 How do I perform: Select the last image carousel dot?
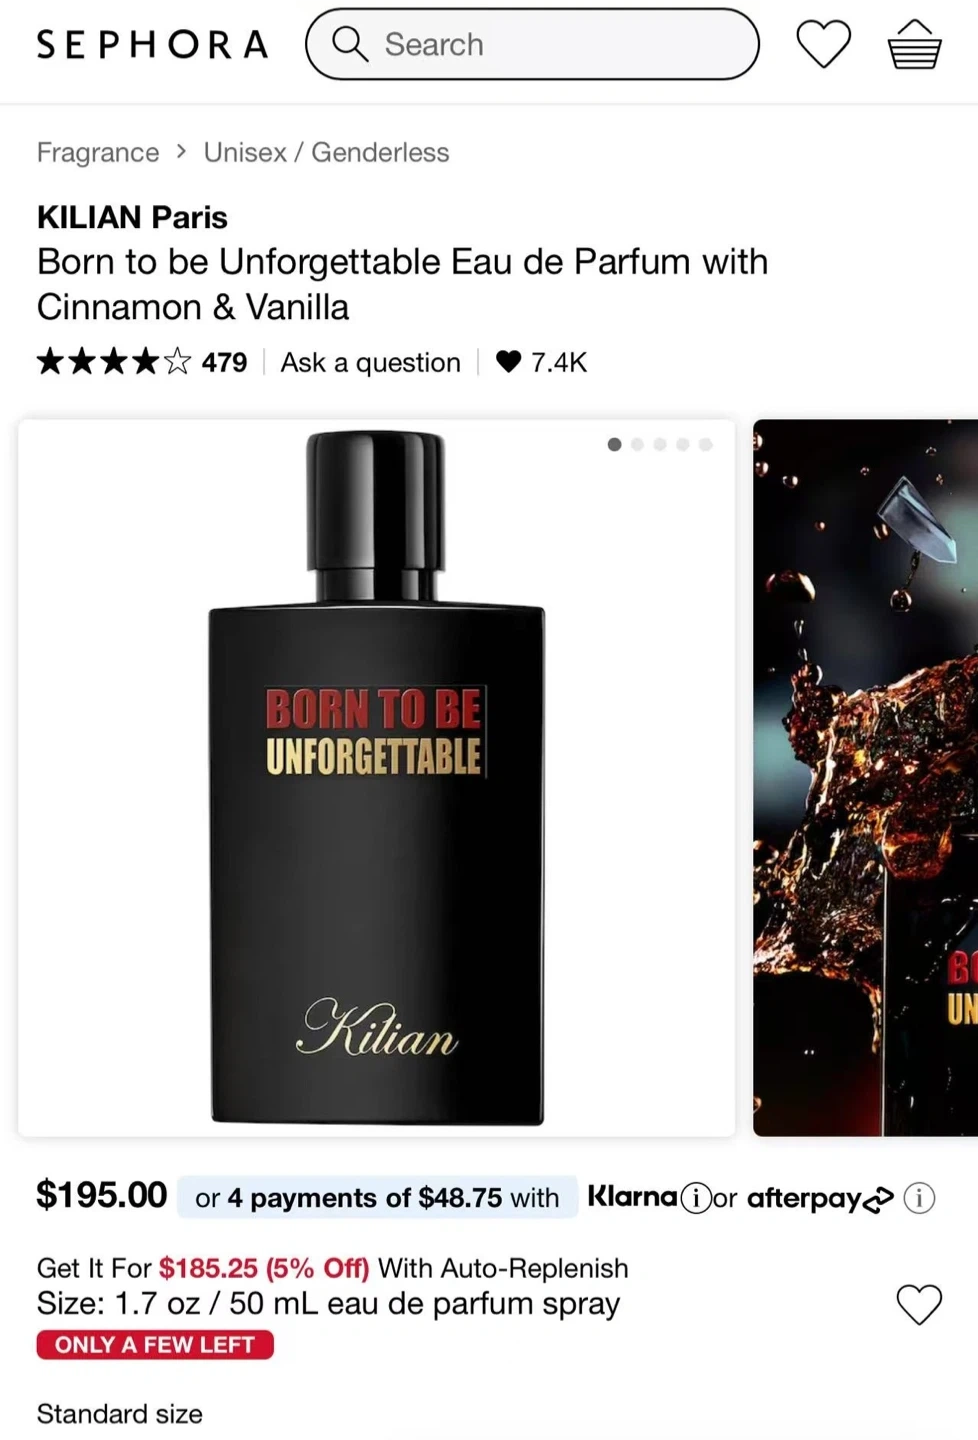point(706,444)
